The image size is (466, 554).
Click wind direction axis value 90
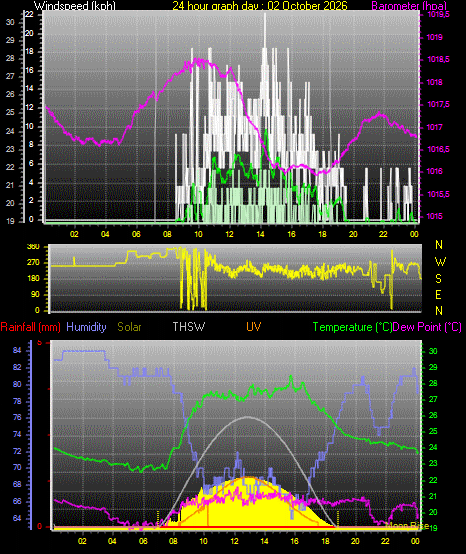pos(35,295)
